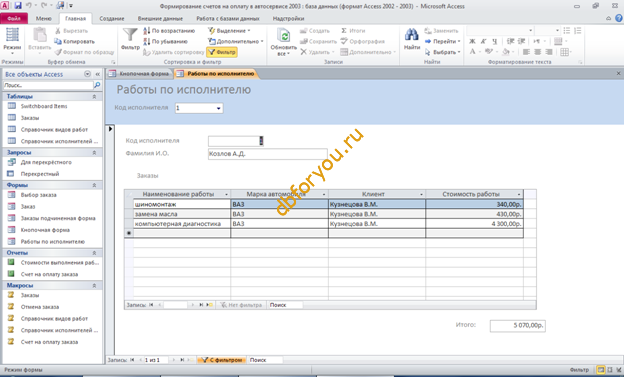
Task: Click the record selector arrow beside the form
Action: 111,129
